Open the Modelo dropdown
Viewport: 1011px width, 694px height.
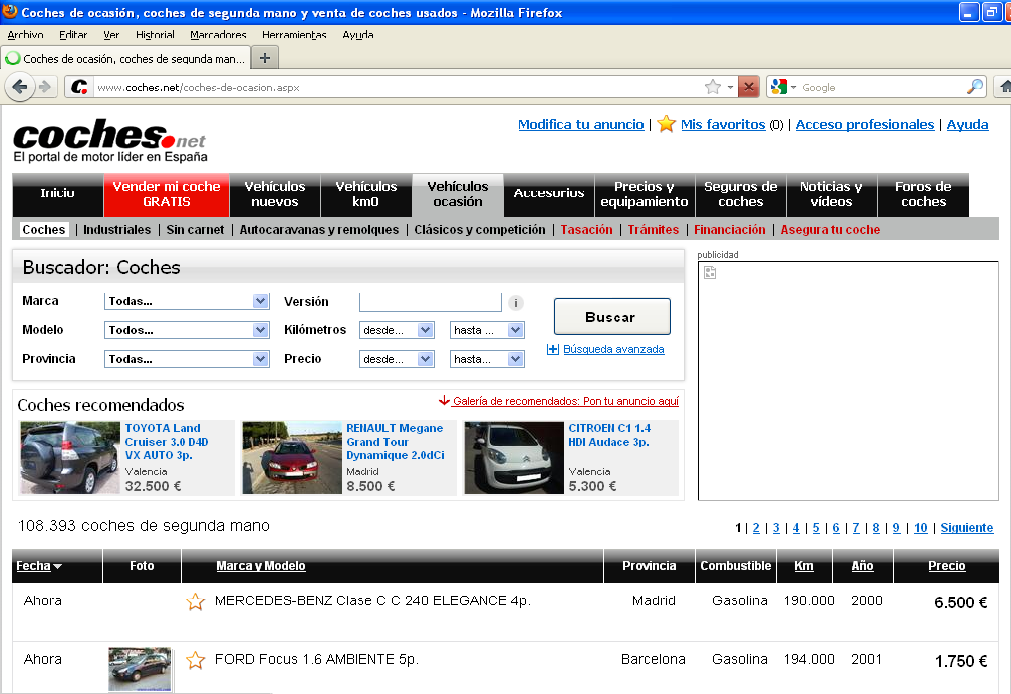[186, 330]
